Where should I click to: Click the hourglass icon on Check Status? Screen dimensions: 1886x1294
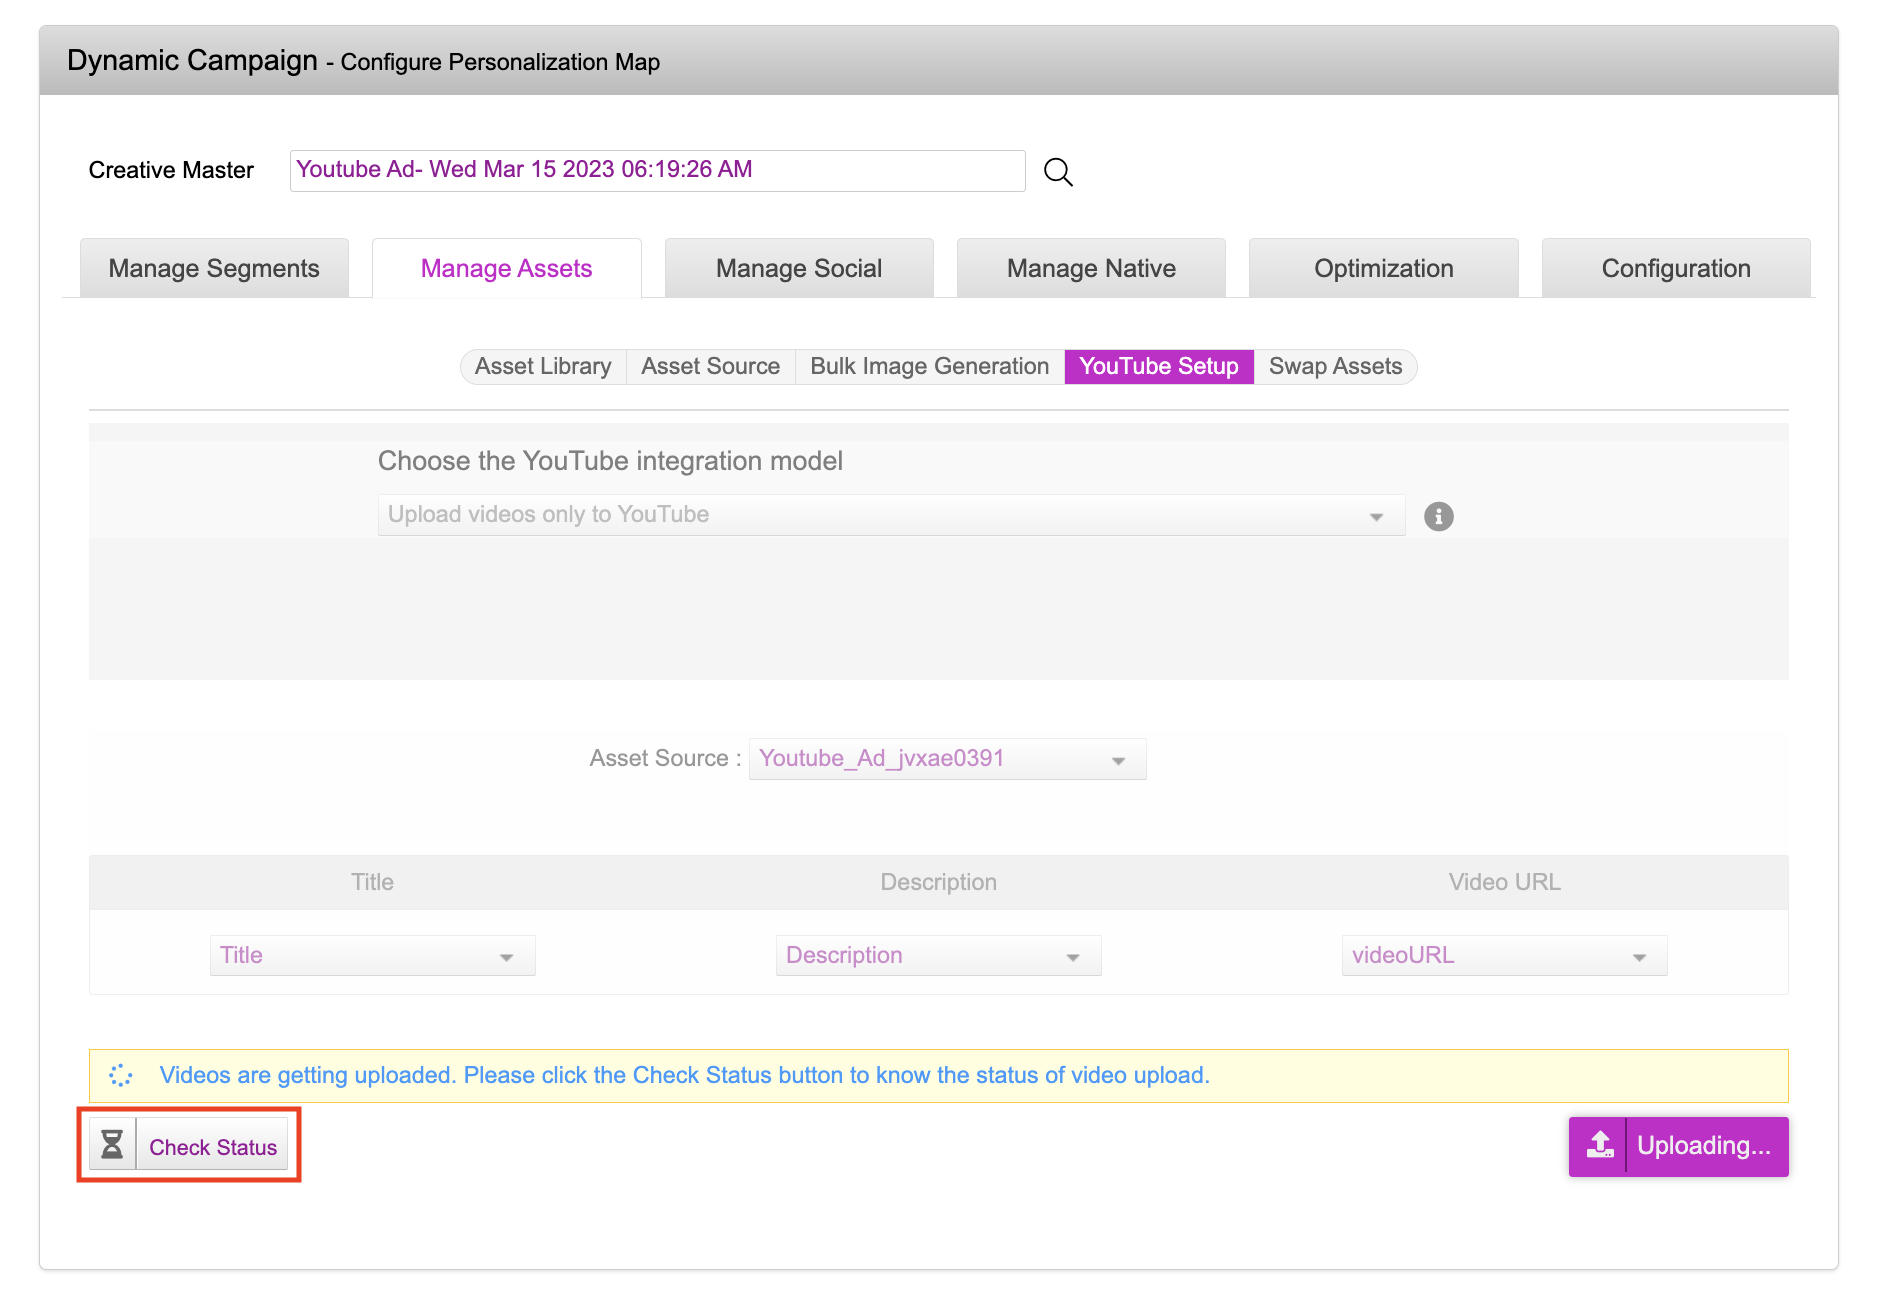point(113,1145)
